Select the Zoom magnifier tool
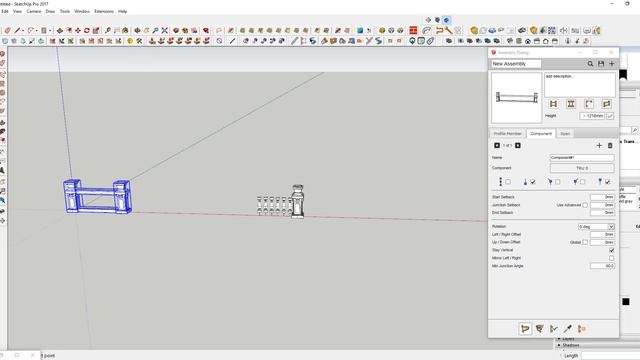 (156, 30)
